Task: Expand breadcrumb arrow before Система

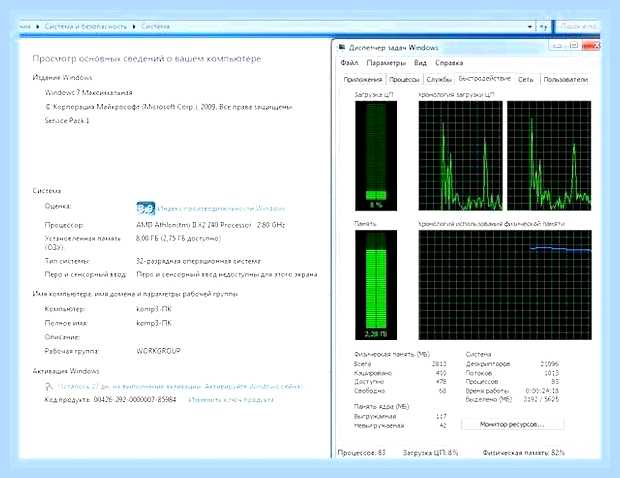Action: click(x=134, y=26)
